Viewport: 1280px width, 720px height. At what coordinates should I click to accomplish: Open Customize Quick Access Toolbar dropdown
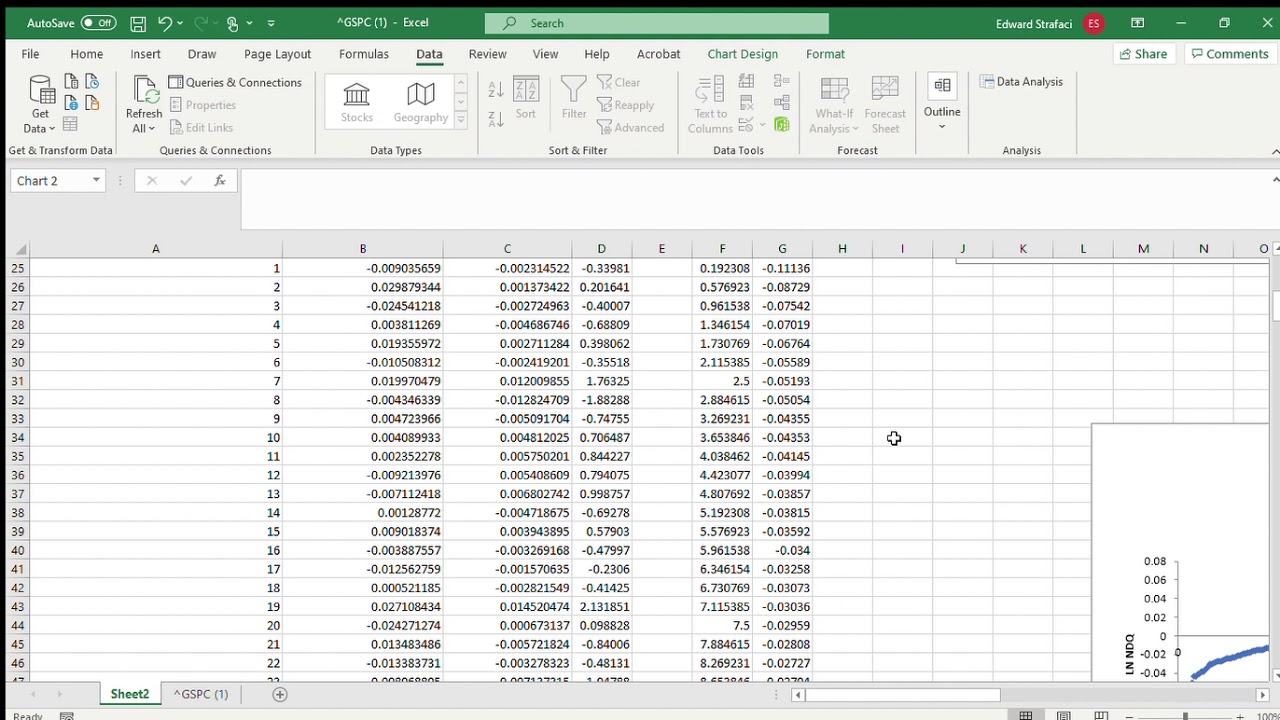tap(271, 23)
